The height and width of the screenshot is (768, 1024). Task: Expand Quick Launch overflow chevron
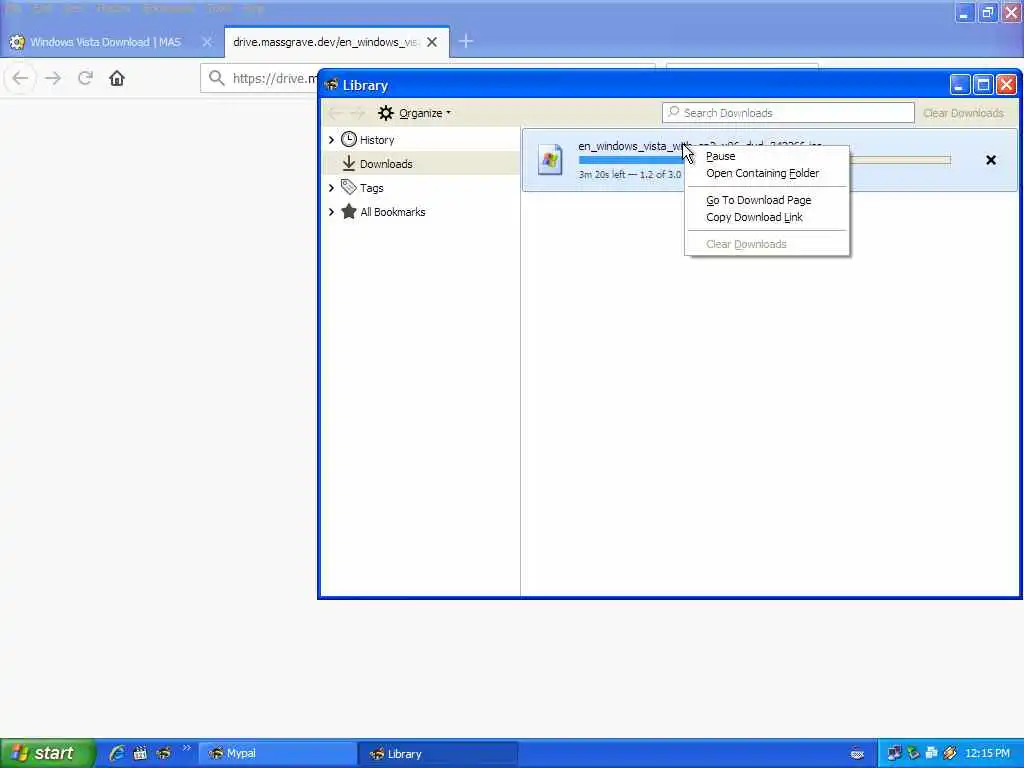[186, 748]
